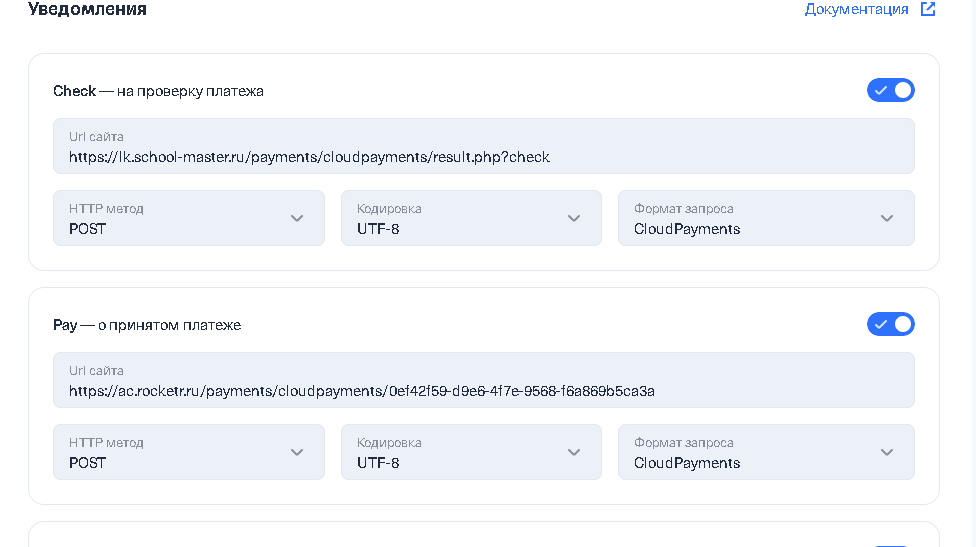
Task: Open HTTP метод dropdown in Check section
Action: (x=189, y=218)
